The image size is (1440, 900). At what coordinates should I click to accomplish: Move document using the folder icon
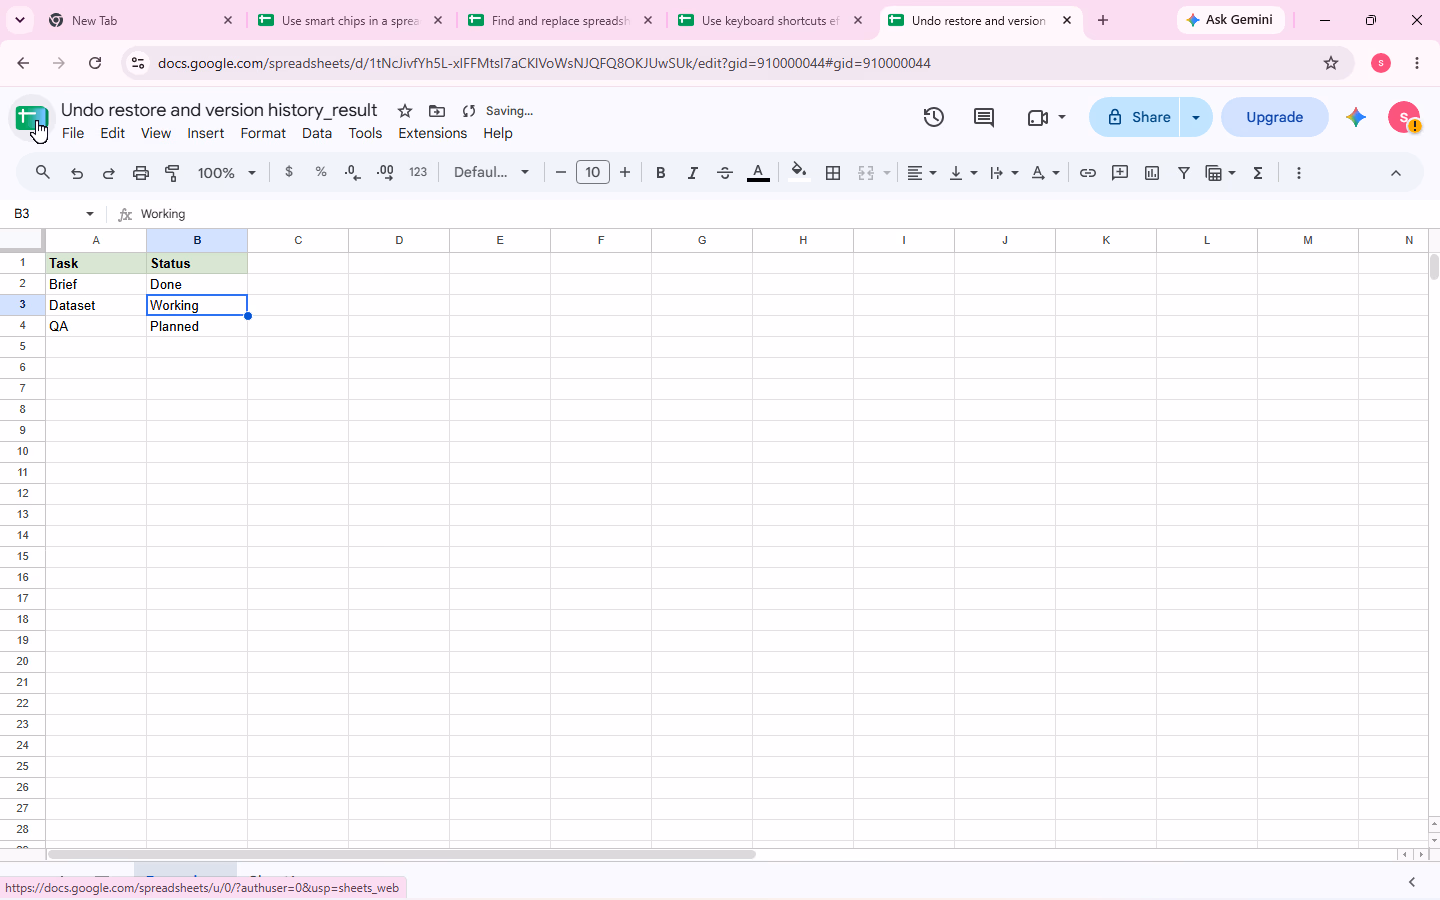pos(437,111)
